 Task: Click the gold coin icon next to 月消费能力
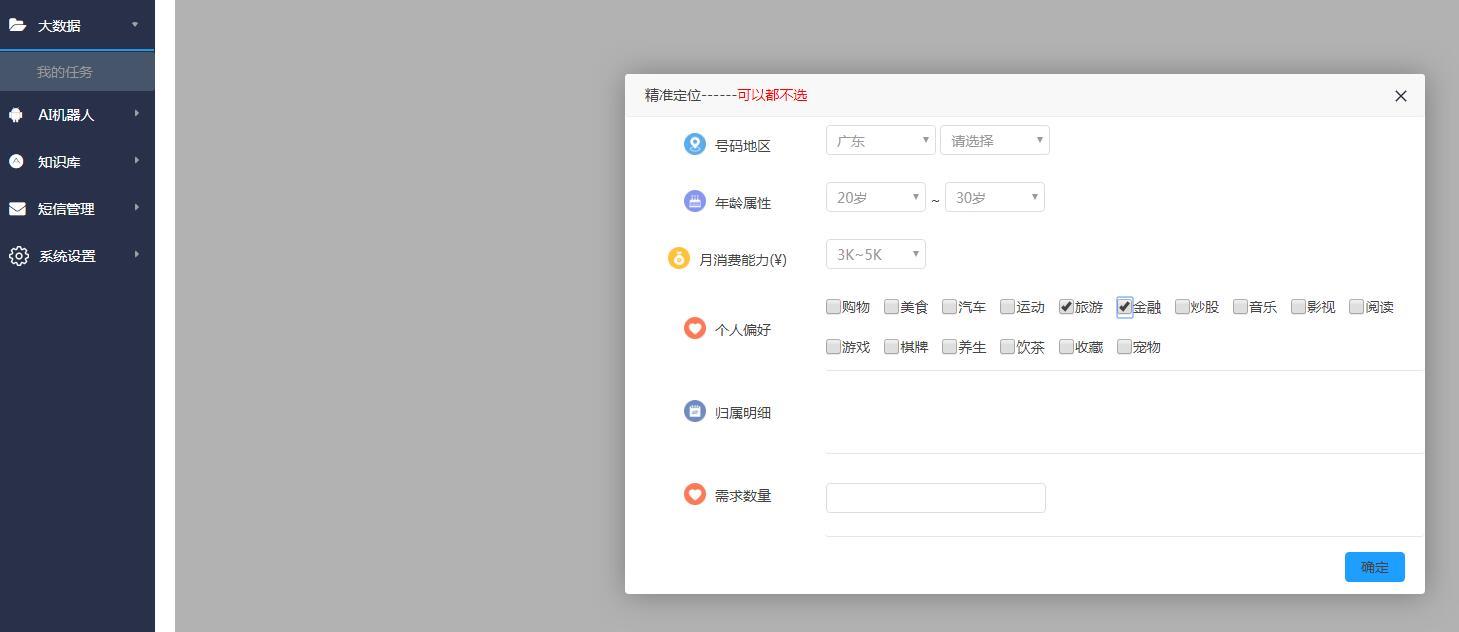(677, 257)
